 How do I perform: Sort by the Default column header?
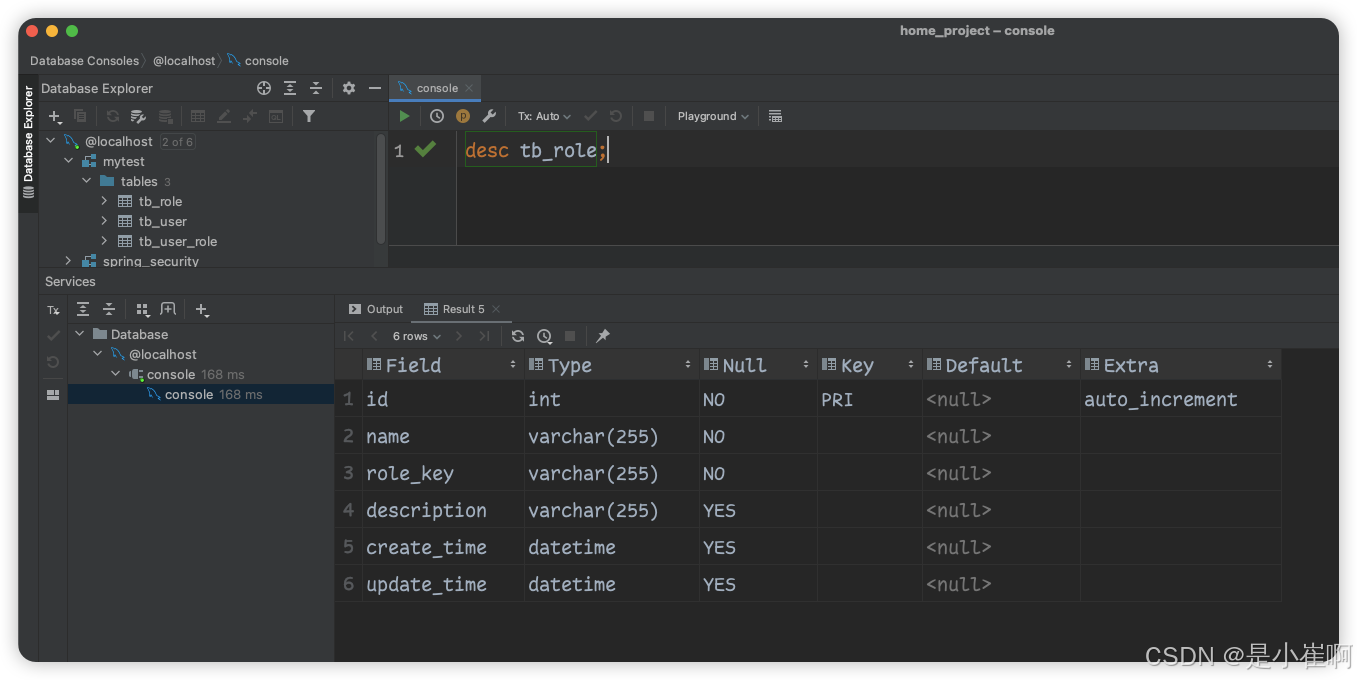(1001, 365)
